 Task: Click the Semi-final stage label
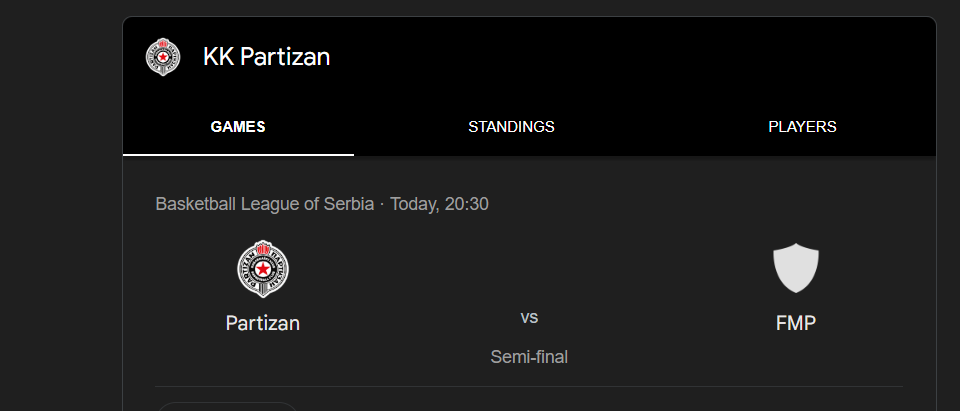529,356
